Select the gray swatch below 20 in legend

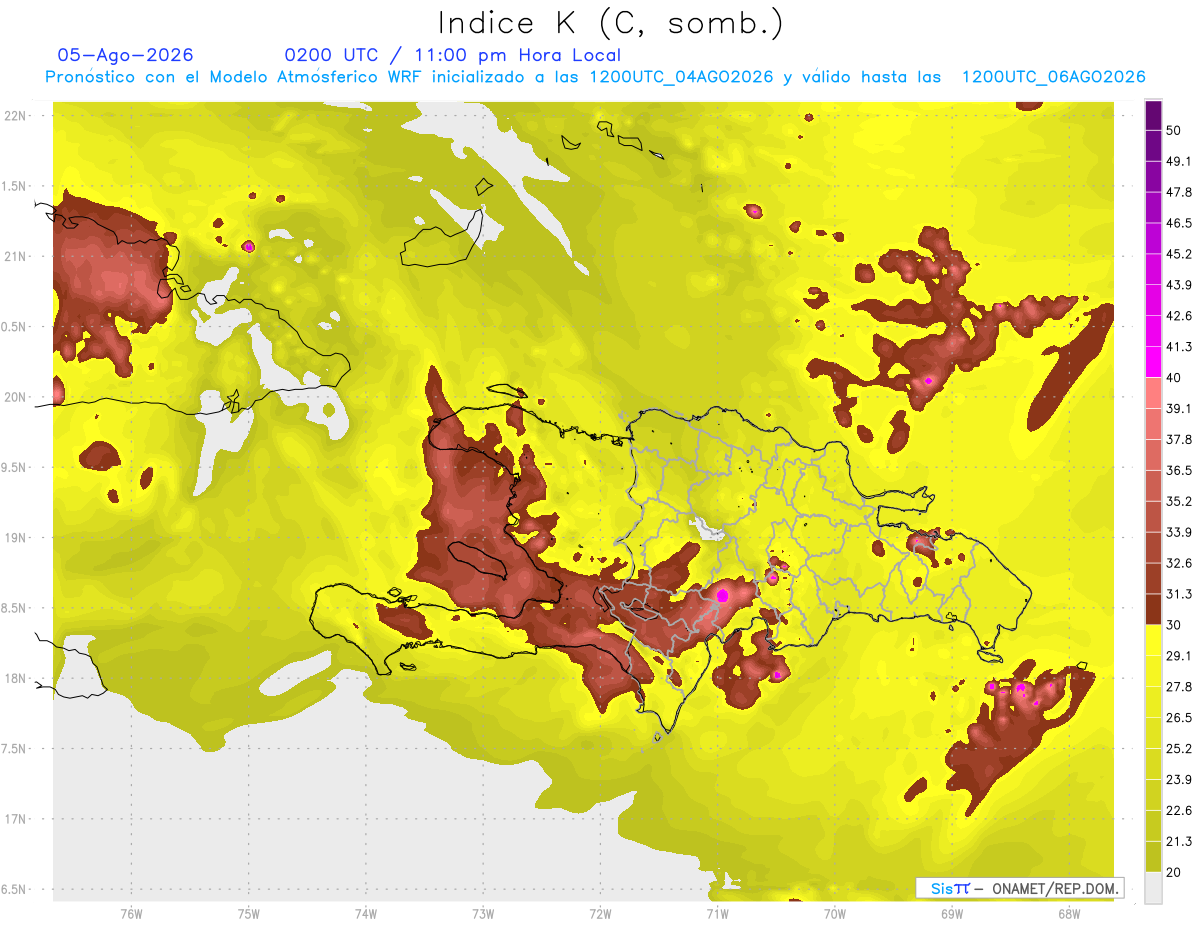click(1153, 888)
